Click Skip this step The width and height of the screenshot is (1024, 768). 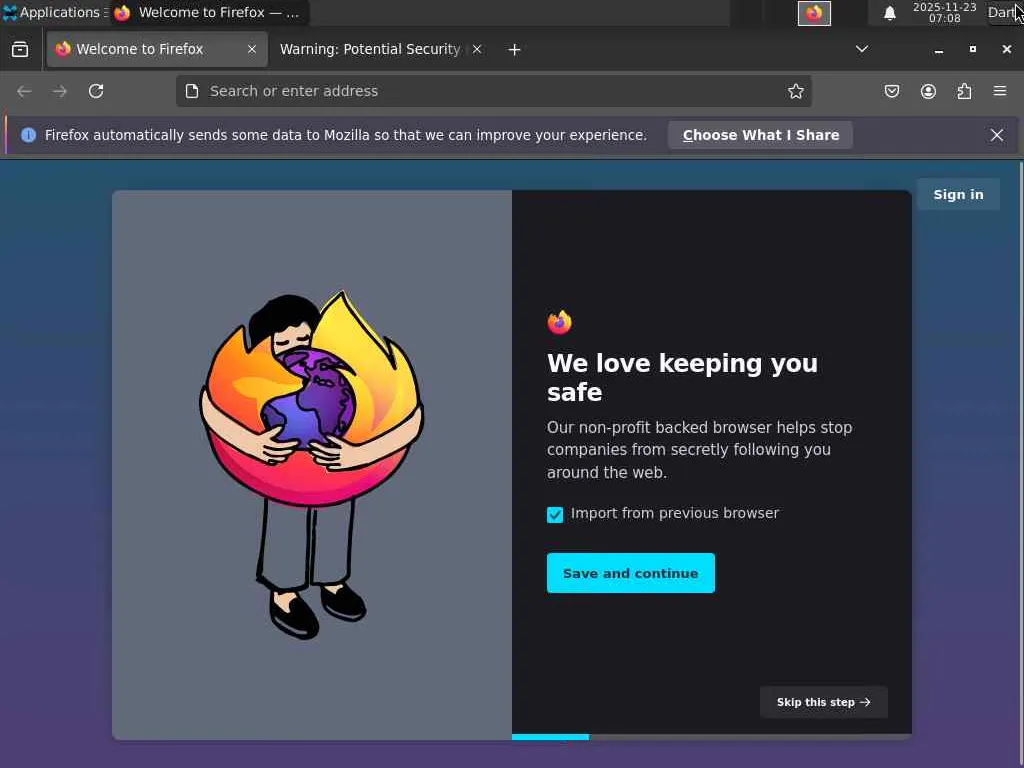click(824, 703)
